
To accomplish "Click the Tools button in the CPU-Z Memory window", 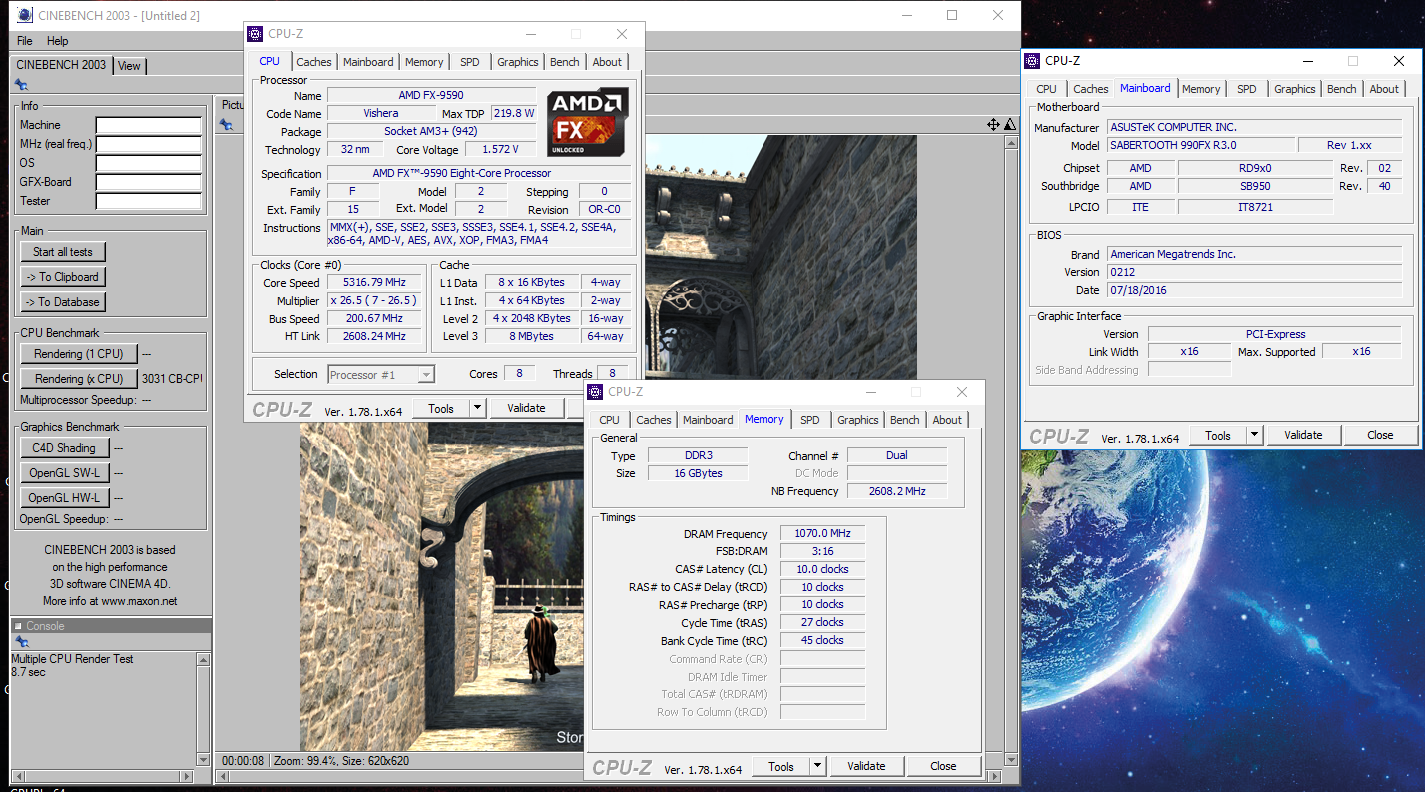I will point(781,766).
